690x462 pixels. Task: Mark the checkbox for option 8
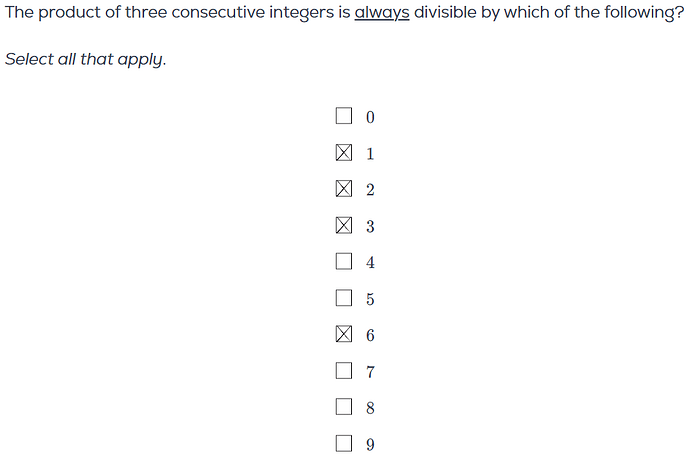pos(344,407)
